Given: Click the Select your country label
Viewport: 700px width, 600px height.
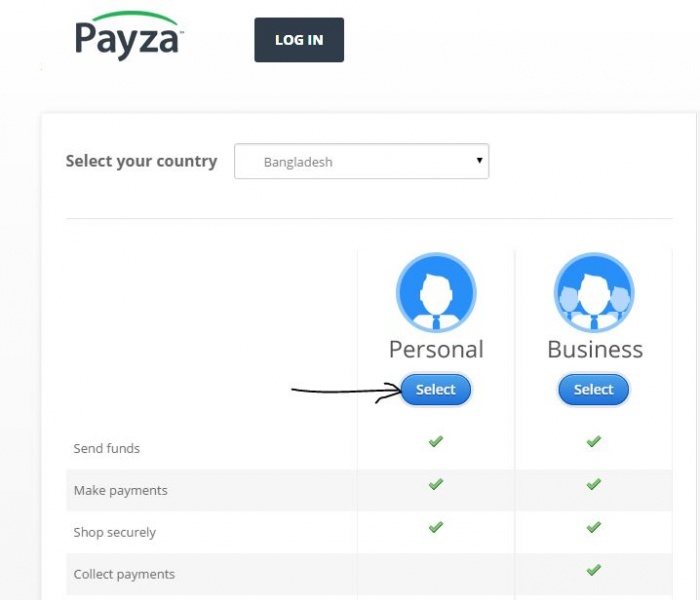Looking at the screenshot, I should pos(141,161).
